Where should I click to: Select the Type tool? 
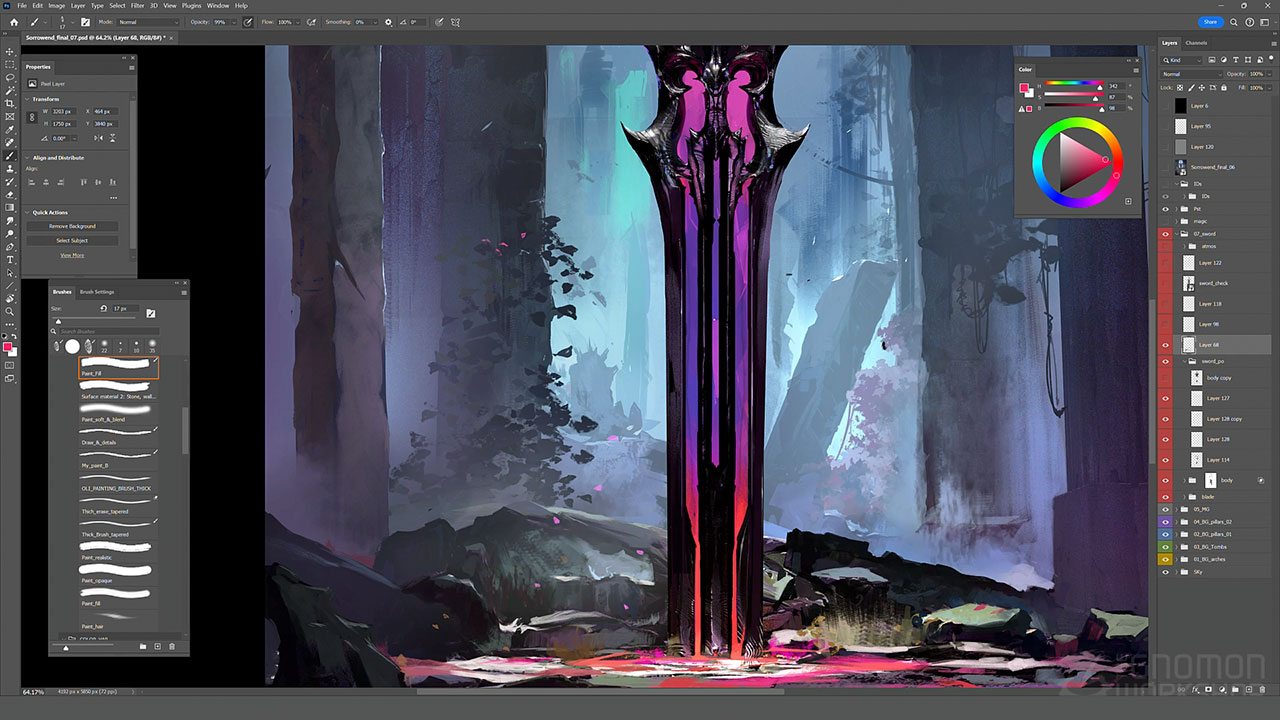[x=10, y=260]
